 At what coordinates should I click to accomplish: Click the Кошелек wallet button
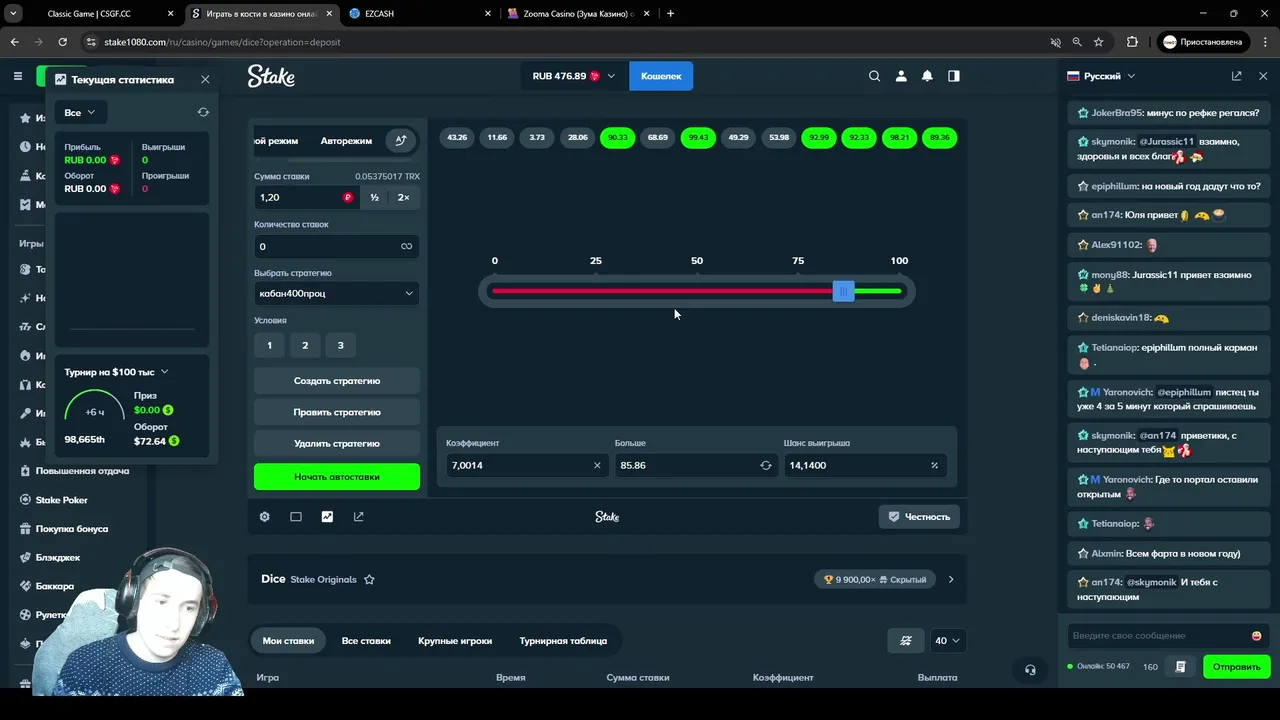click(x=661, y=76)
